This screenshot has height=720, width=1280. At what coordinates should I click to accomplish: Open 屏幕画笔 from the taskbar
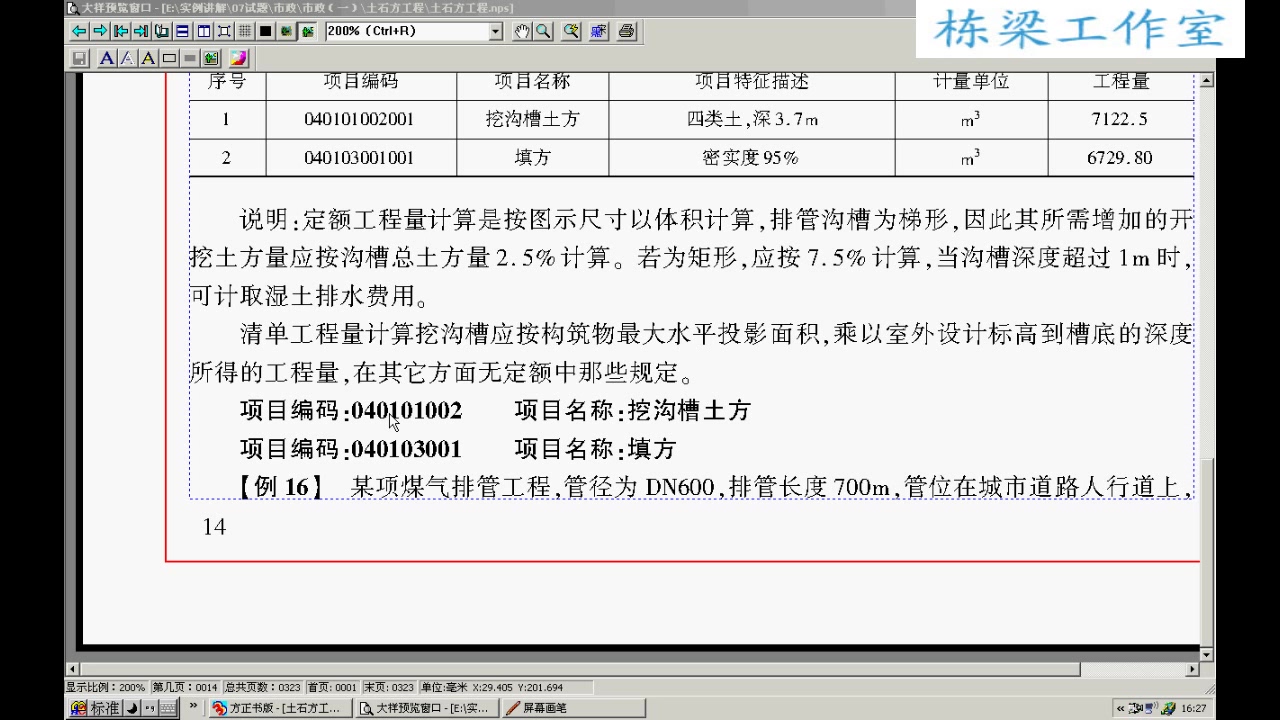click(x=573, y=708)
